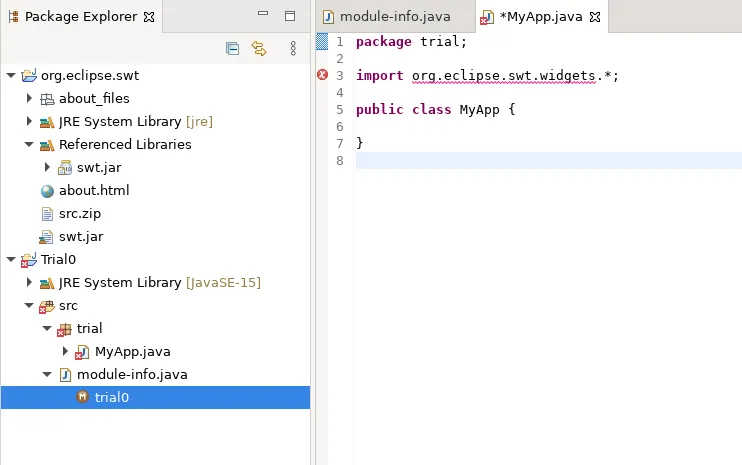The width and height of the screenshot is (742, 465).
Task: Click the Collapse All icon in Package Explorer
Action: click(232, 49)
